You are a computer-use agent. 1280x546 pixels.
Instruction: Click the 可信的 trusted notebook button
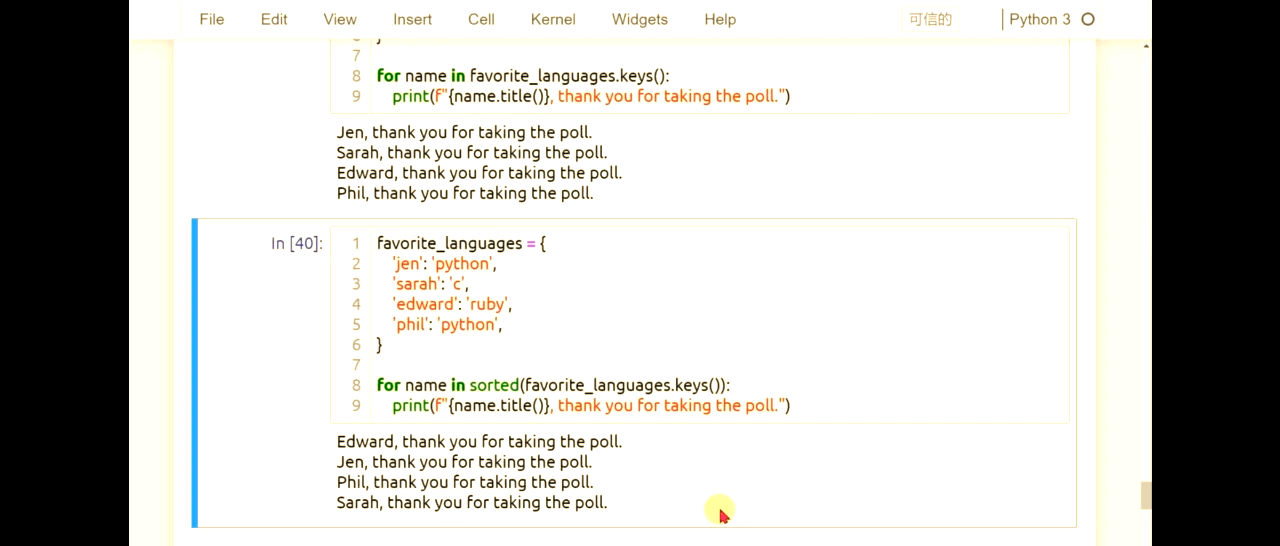point(930,19)
